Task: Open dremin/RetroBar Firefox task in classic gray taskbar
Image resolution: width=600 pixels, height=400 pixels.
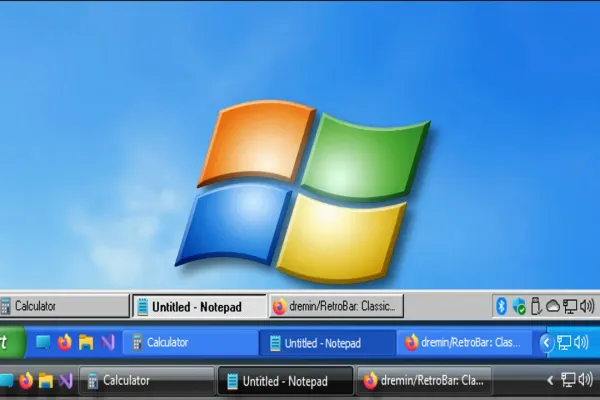Action: [x=336, y=306]
